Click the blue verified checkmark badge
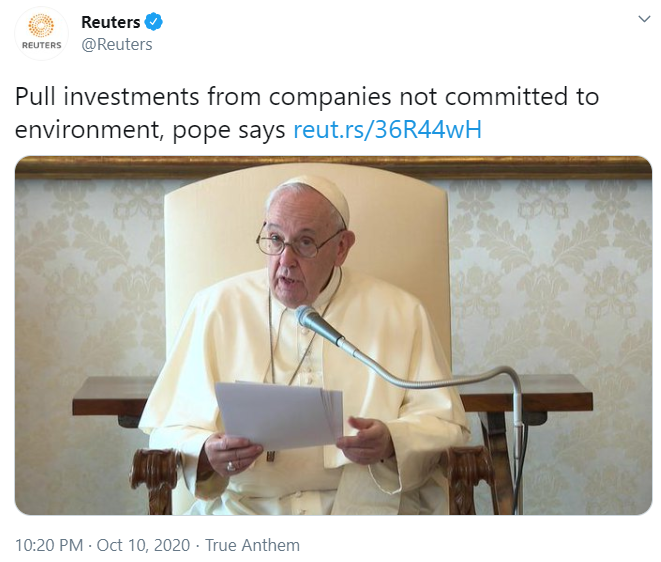661x562 pixels. coord(153,22)
